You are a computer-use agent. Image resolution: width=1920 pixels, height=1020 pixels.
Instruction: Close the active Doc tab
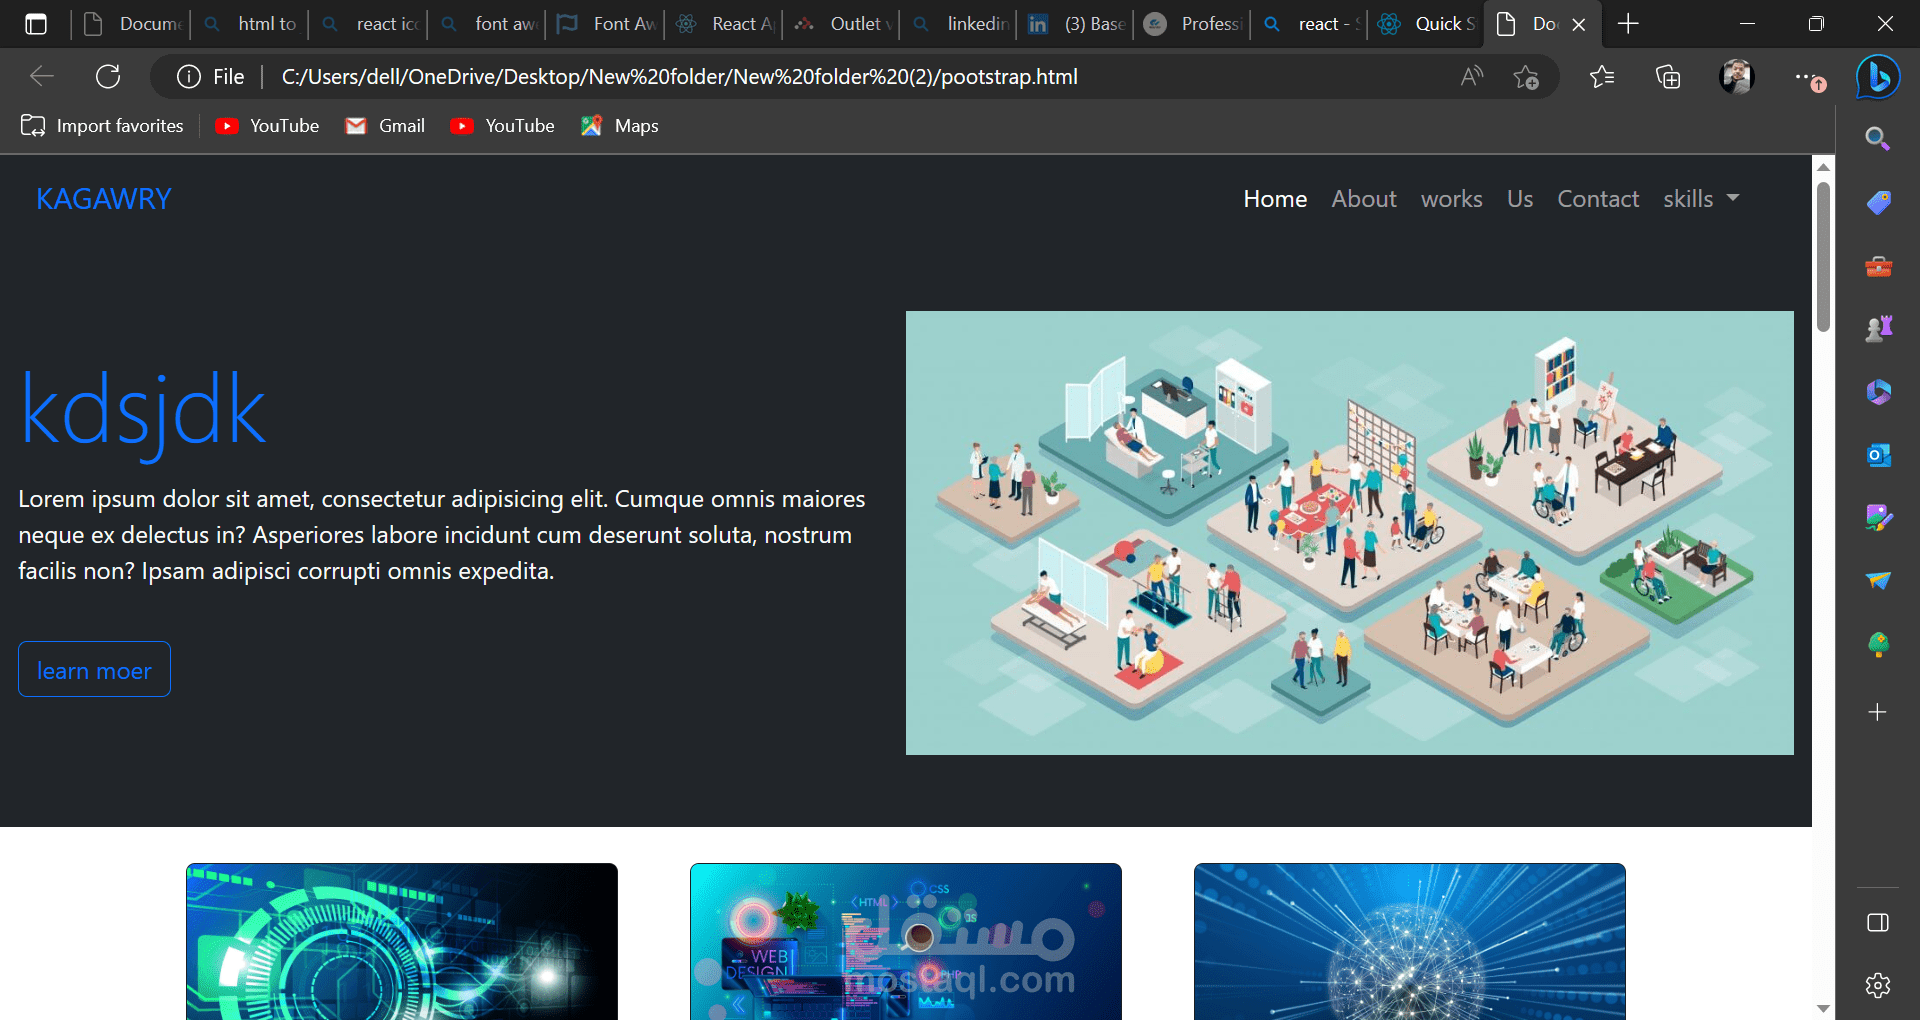coord(1579,25)
